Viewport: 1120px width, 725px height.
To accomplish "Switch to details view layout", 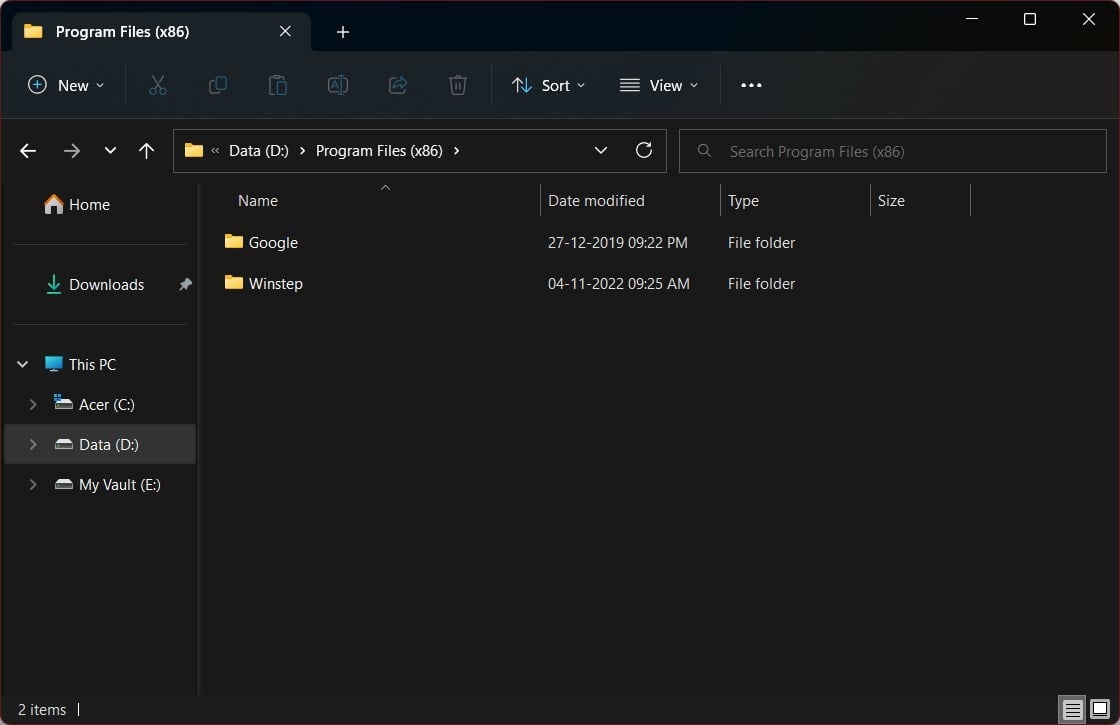I will click(x=1072, y=710).
